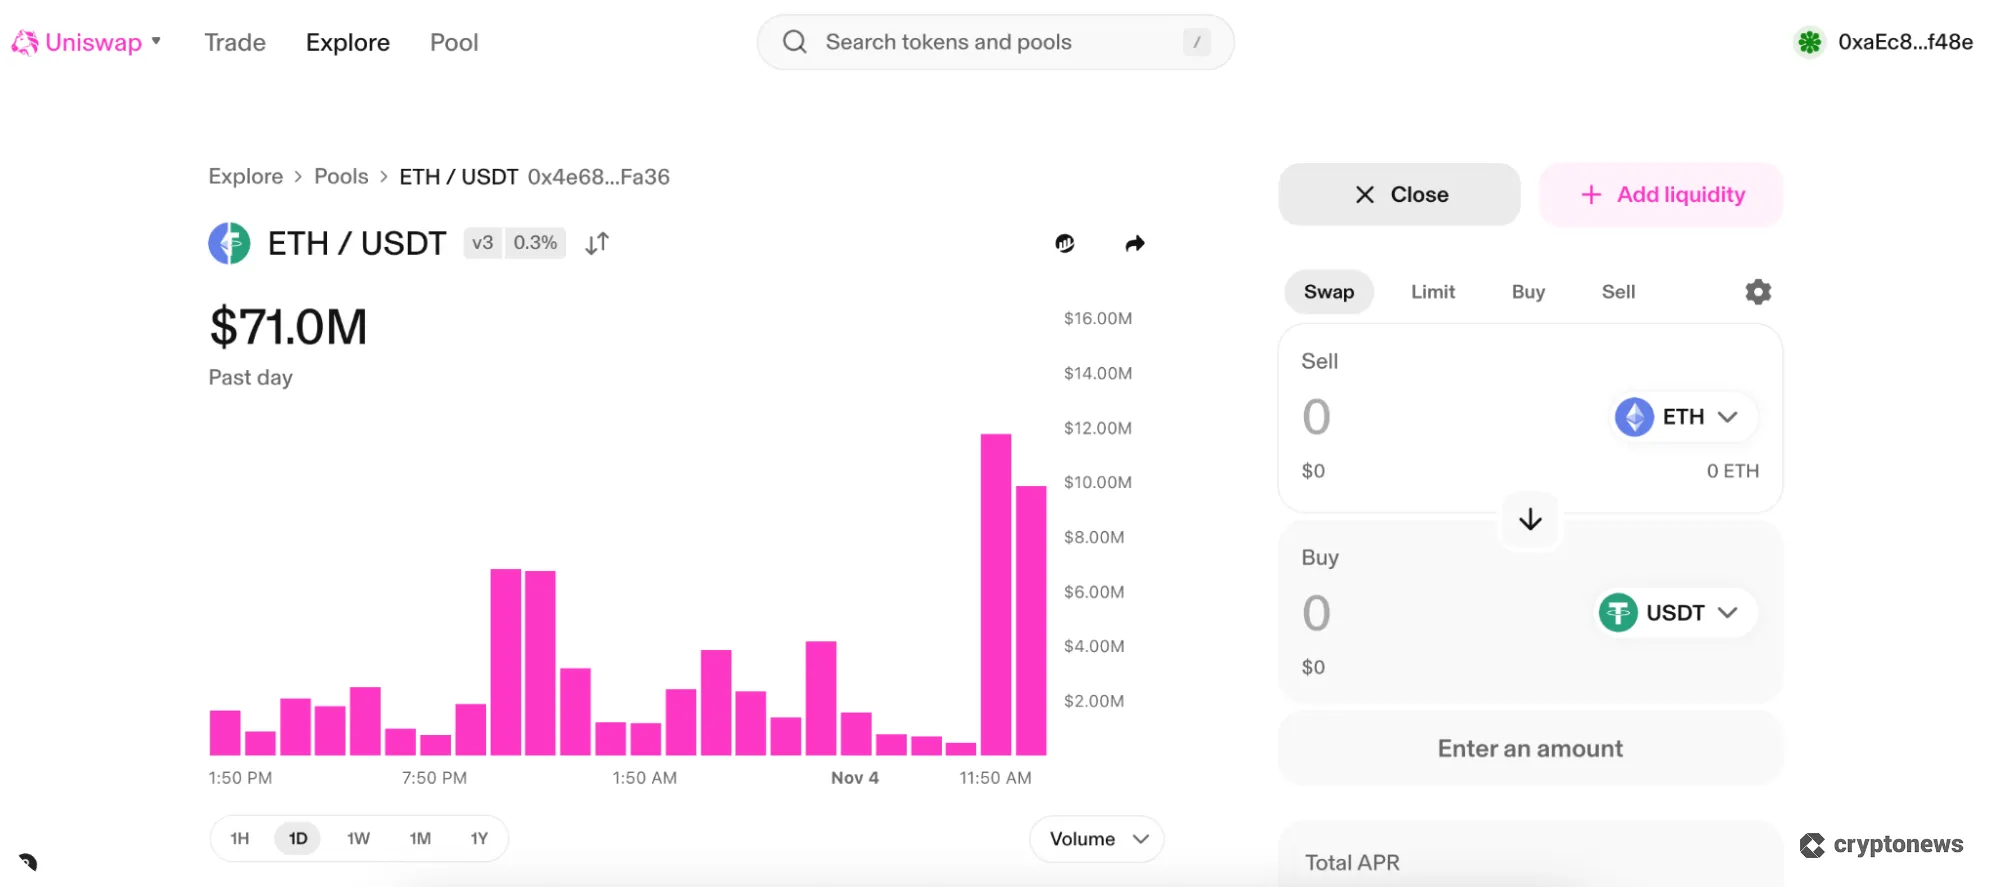Expand the USDT buy token selector
The image size is (1999, 888).
(x=1676, y=613)
